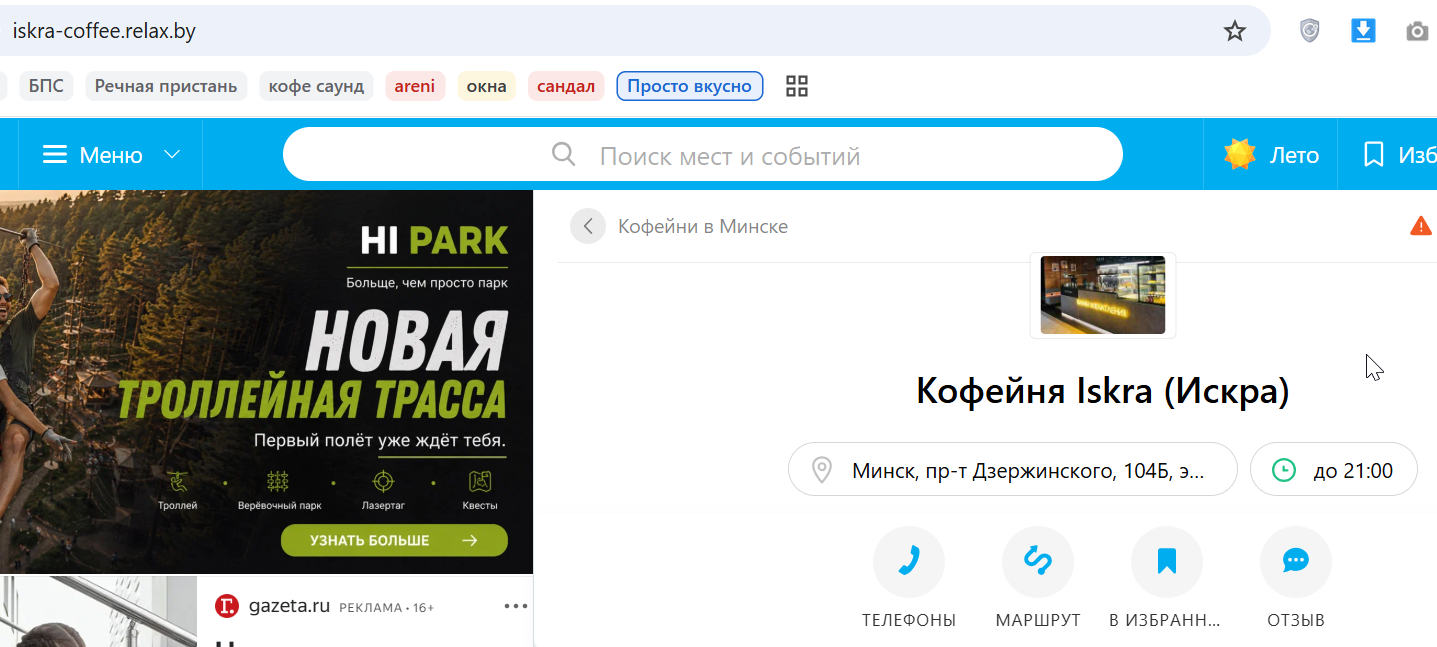Image resolution: width=1437 pixels, height=647 pixels.
Task: Click the Меню label in header
Action: pos(111,155)
